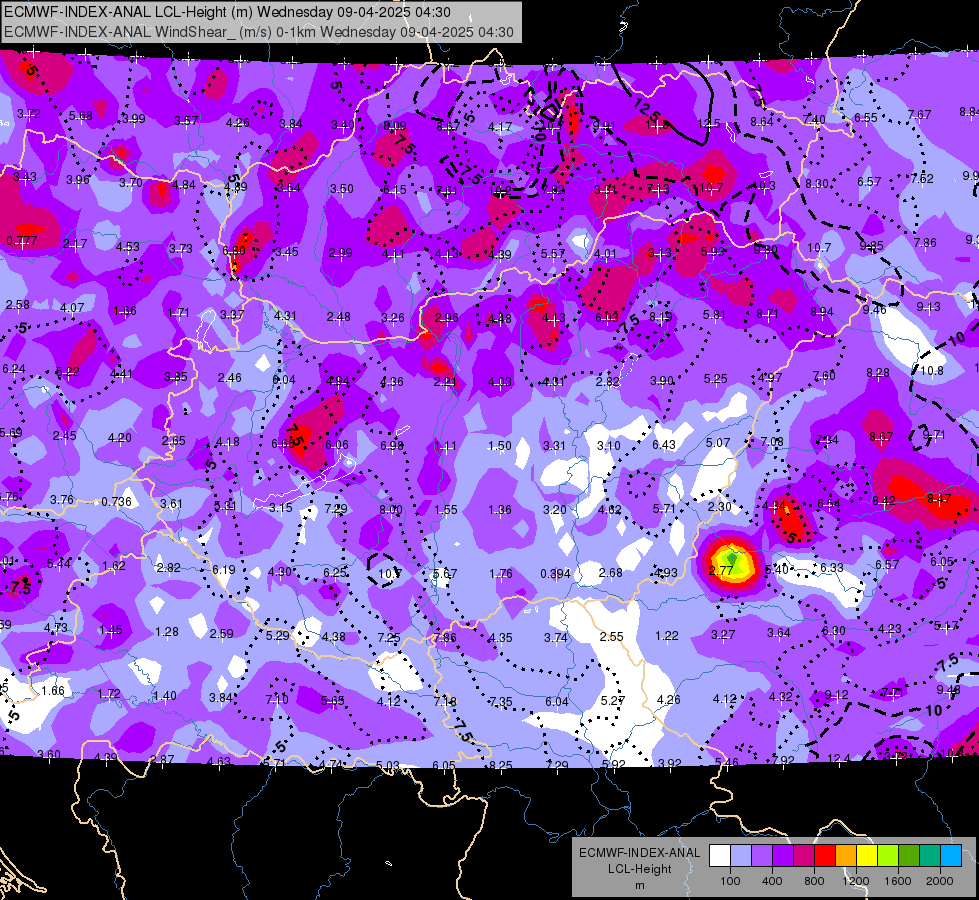Click the grid value 8.94
The width and height of the screenshot is (979, 900).
click(x=822, y=312)
